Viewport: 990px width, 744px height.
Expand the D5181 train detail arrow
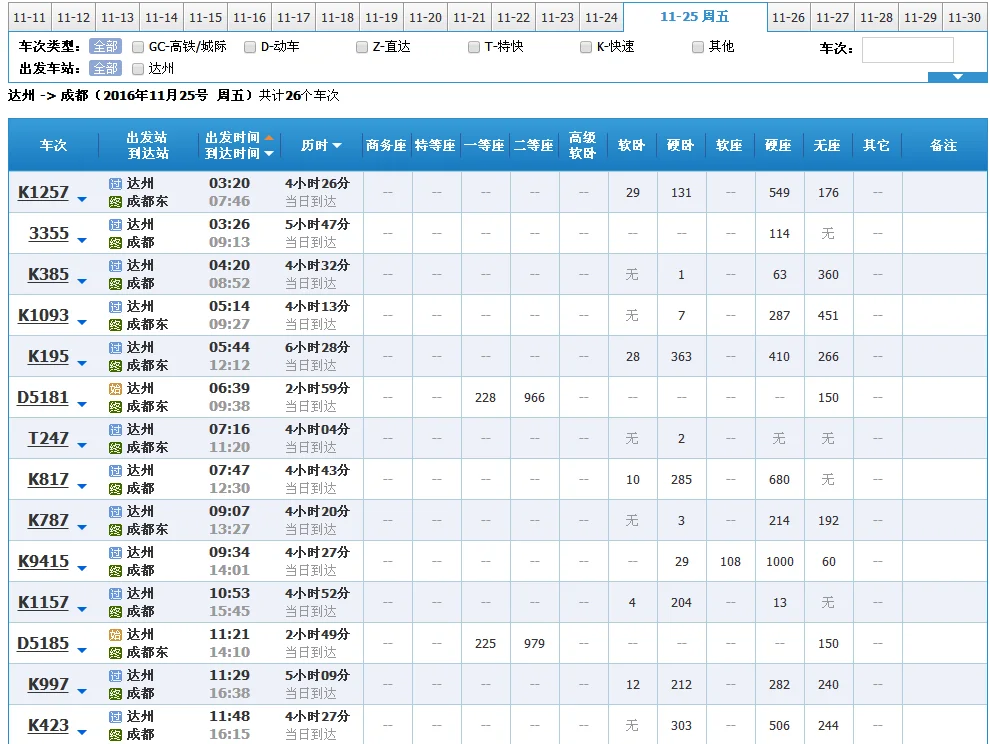(83, 402)
